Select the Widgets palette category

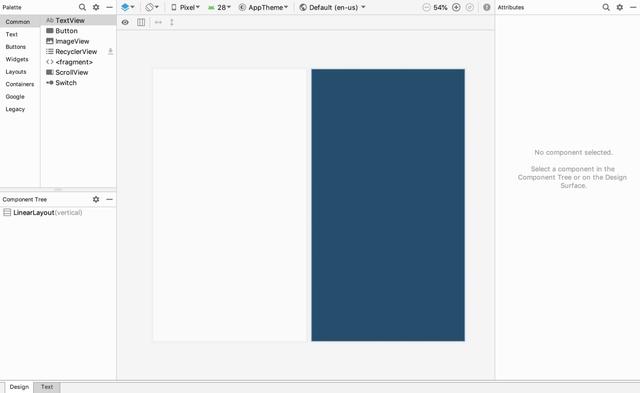pyautogui.click(x=20, y=59)
